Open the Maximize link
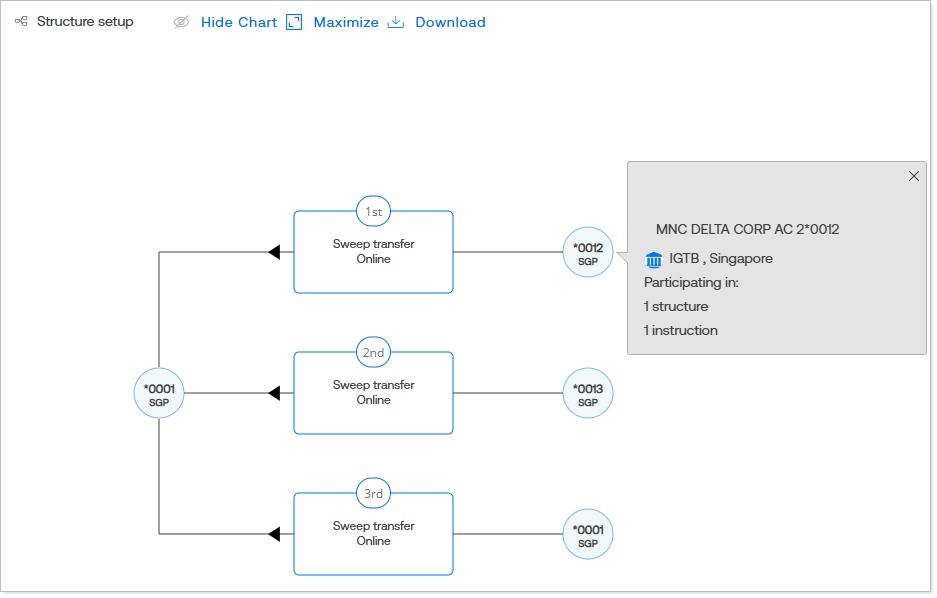The image size is (937, 598). [x=346, y=22]
